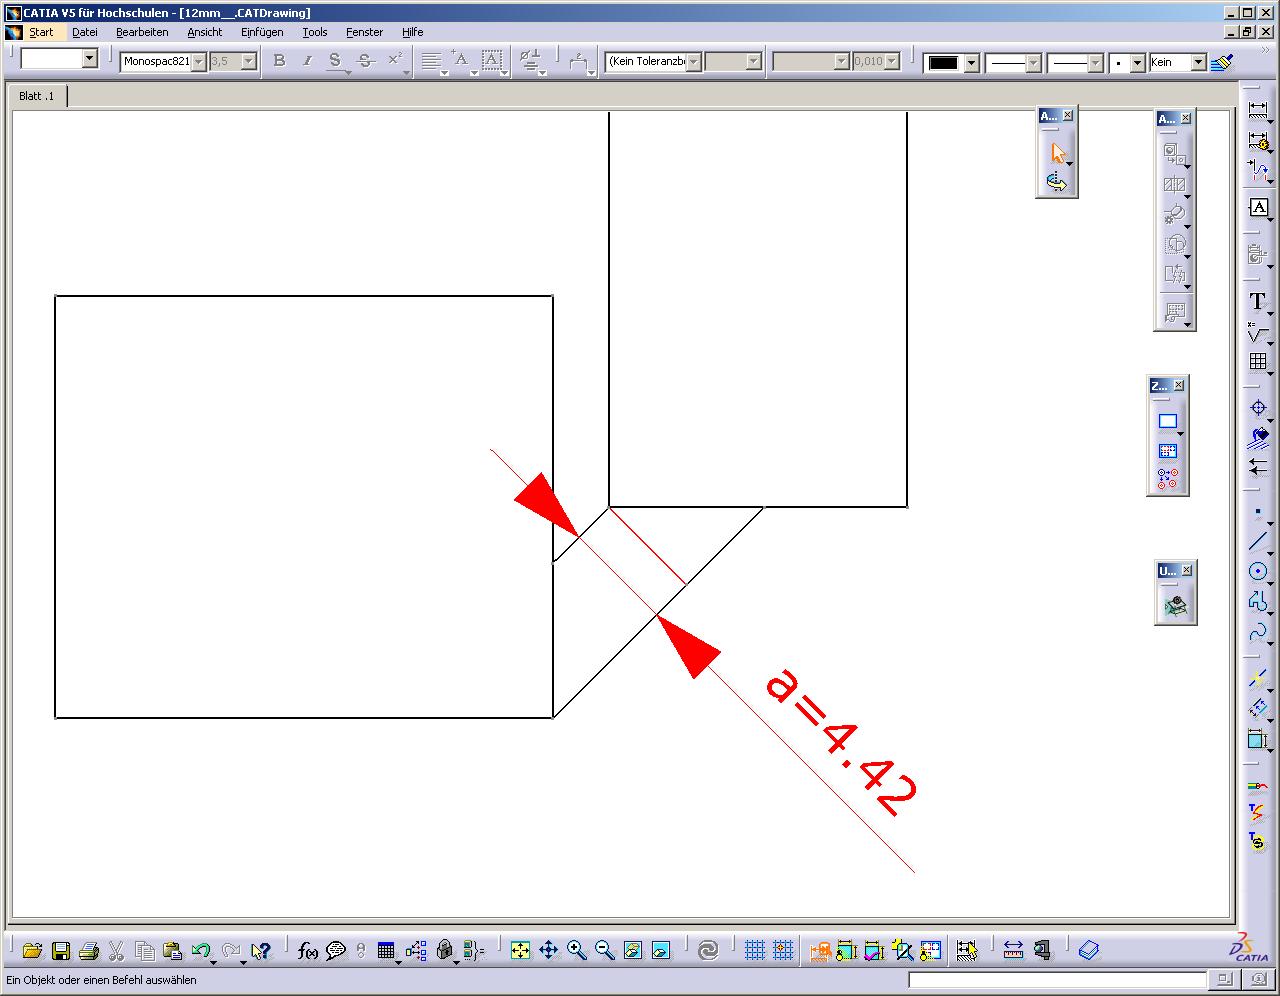Click the Zoom Out magnifier
Screen dimensions: 1280x996
click(x=604, y=950)
